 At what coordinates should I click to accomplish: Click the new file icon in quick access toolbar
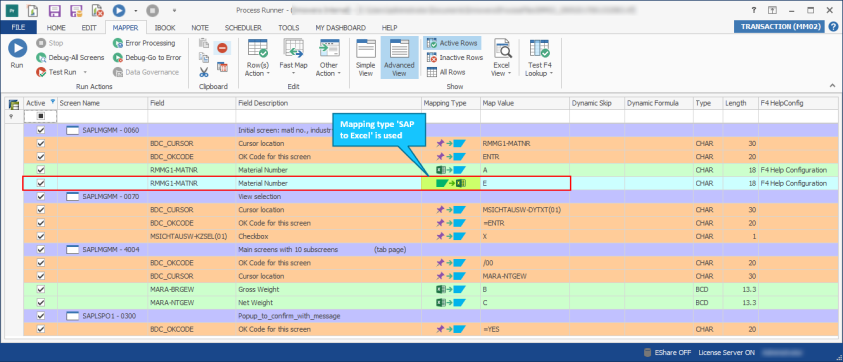33,10
